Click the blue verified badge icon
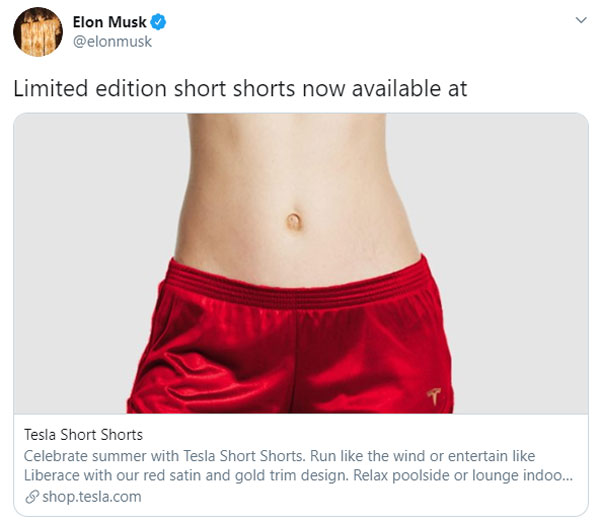The image size is (600, 522). tap(157, 22)
